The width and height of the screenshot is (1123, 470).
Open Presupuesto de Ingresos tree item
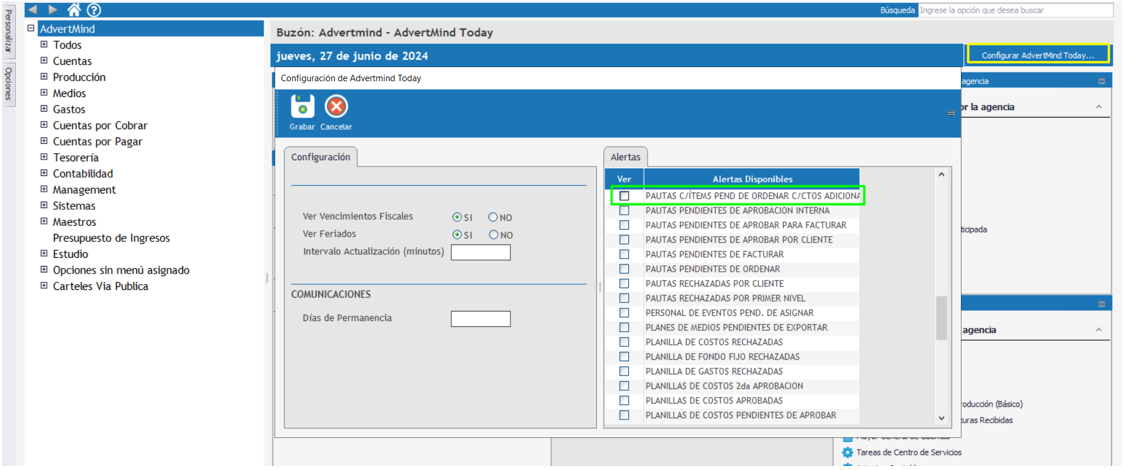point(111,238)
